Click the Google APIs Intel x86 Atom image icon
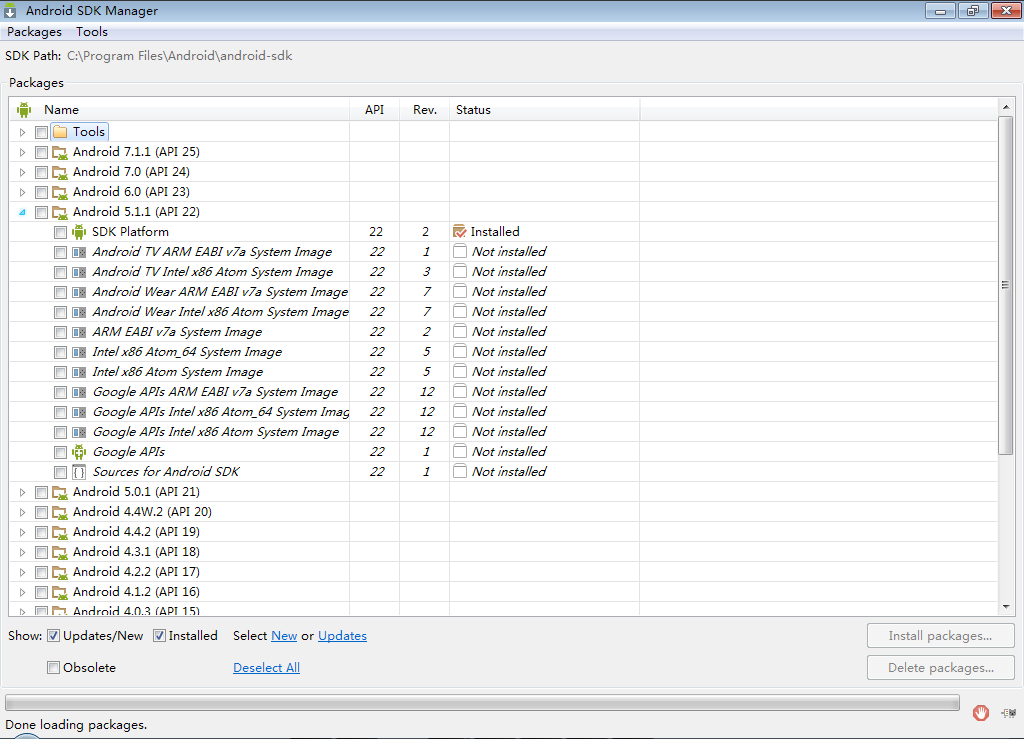Viewport: 1024px width, 739px height. (79, 432)
